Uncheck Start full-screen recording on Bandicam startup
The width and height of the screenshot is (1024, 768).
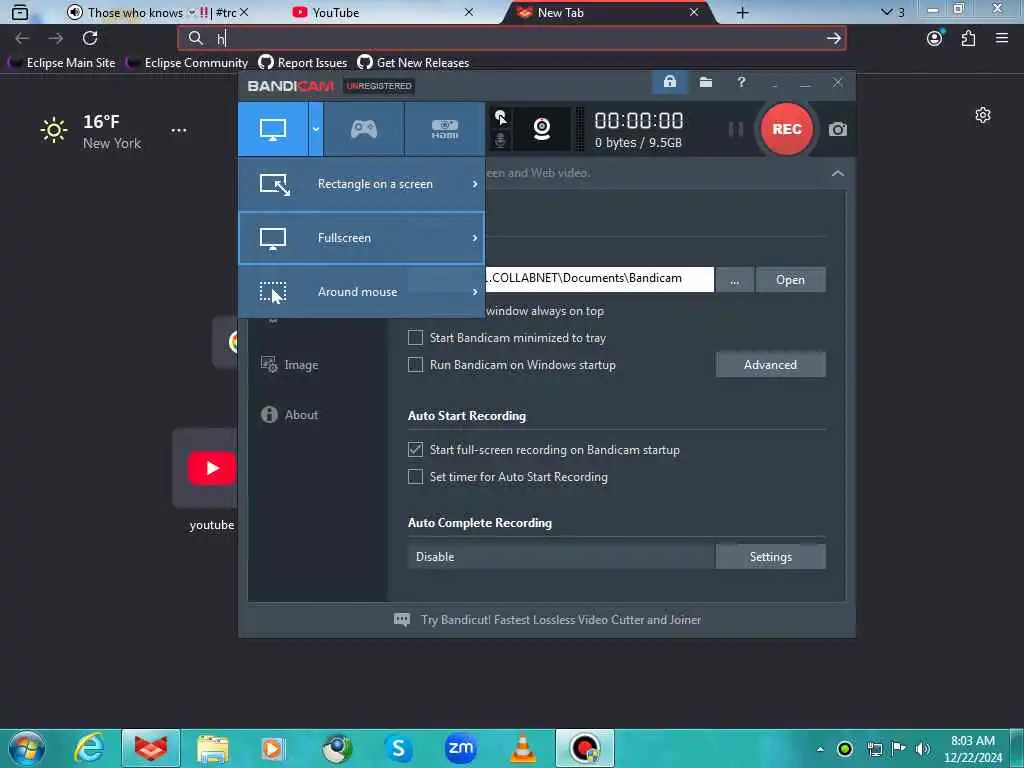pyautogui.click(x=415, y=449)
